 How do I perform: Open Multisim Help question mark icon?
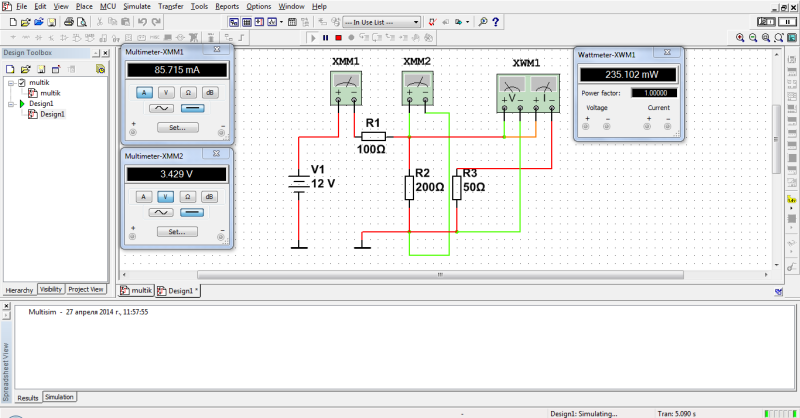[495, 22]
